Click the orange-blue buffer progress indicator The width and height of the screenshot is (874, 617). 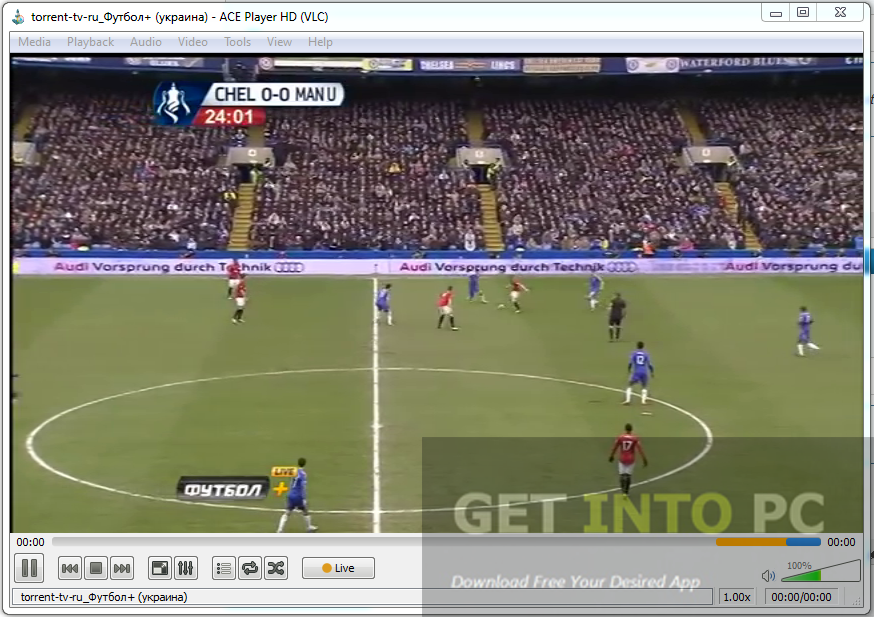click(x=768, y=542)
